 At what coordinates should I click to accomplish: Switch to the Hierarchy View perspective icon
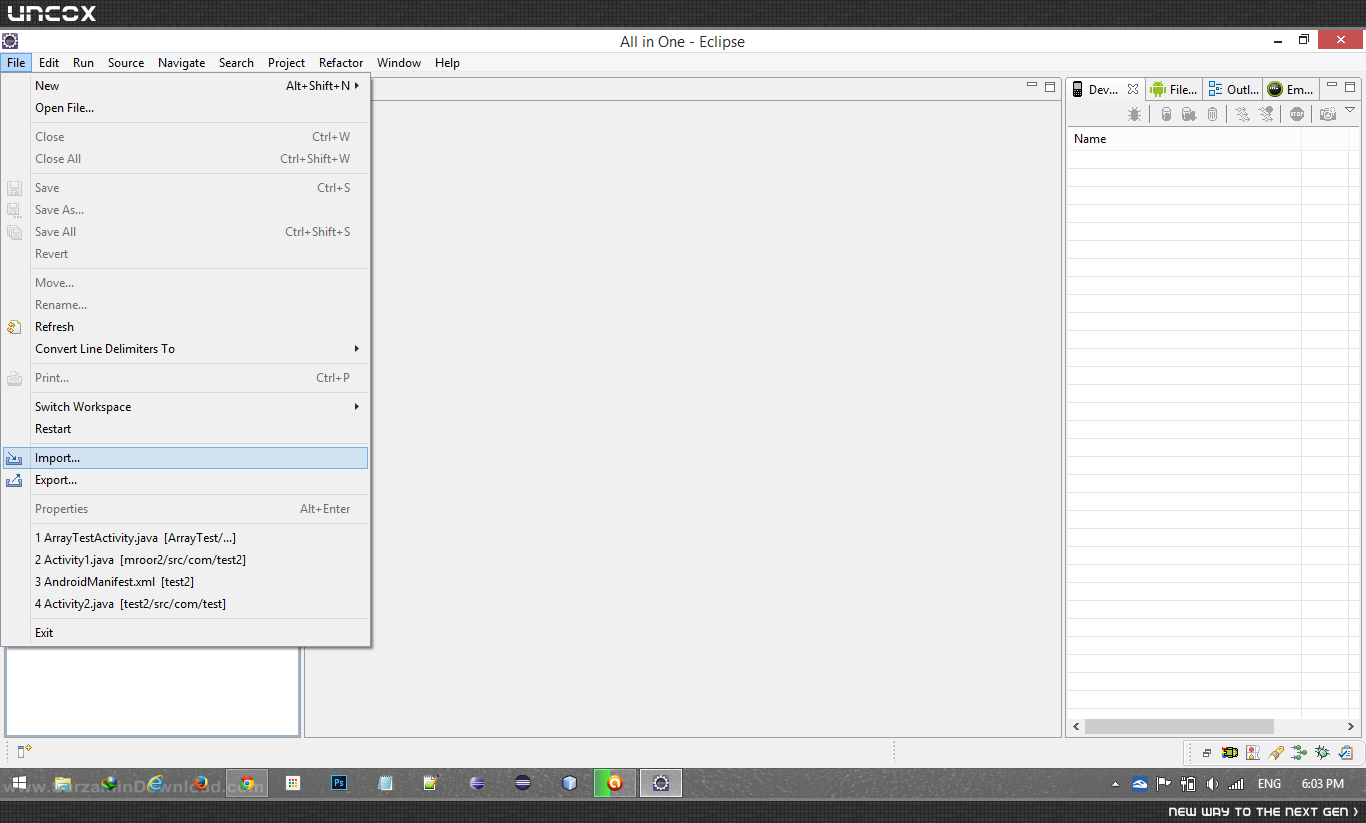pyautogui.click(x=1299, y=753)
